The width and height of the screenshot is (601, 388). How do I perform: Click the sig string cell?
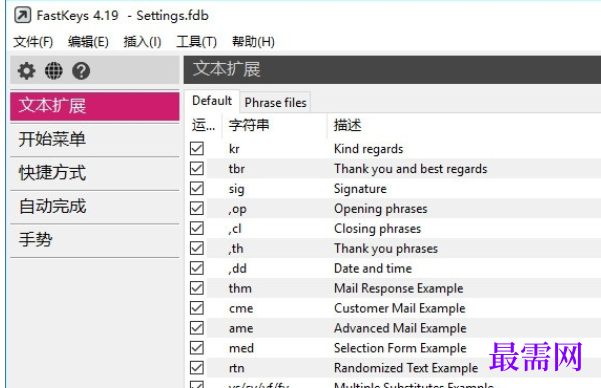[x=236, y=189]
